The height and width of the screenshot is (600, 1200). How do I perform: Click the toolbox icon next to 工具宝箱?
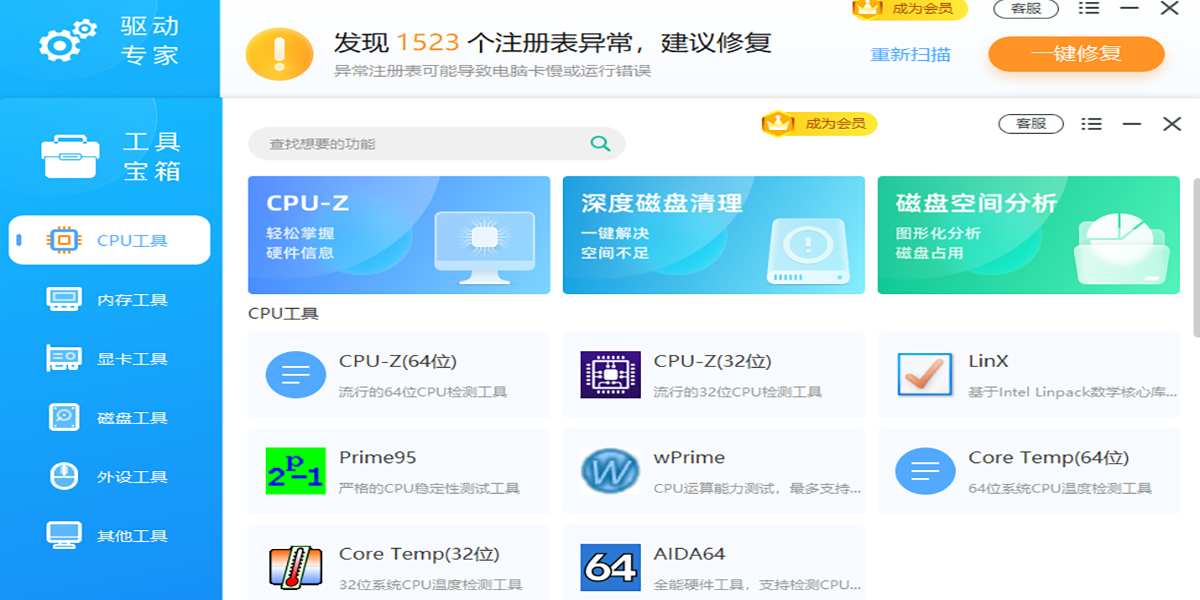click(x=70, y=157)
